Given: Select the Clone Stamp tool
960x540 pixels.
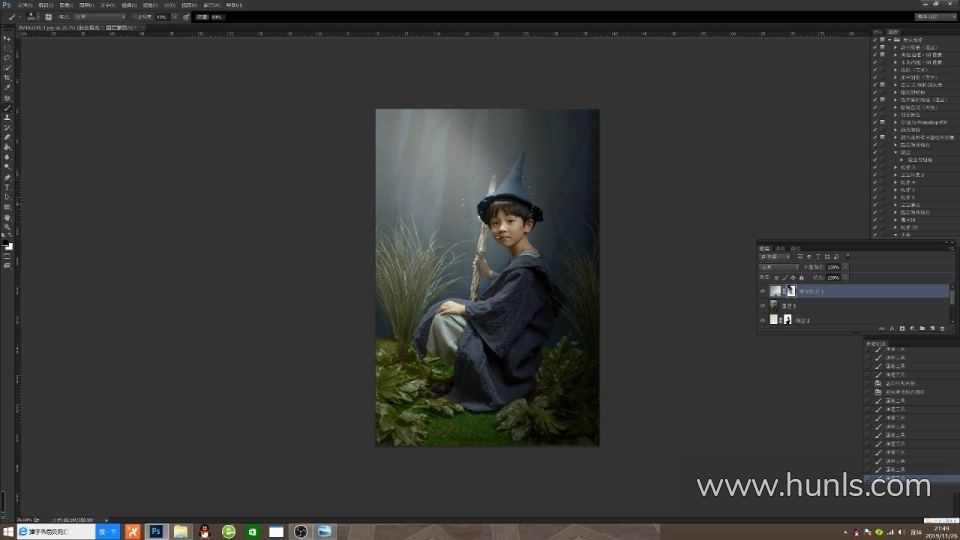Looking at the screenshot, I should tap(7, 118).
